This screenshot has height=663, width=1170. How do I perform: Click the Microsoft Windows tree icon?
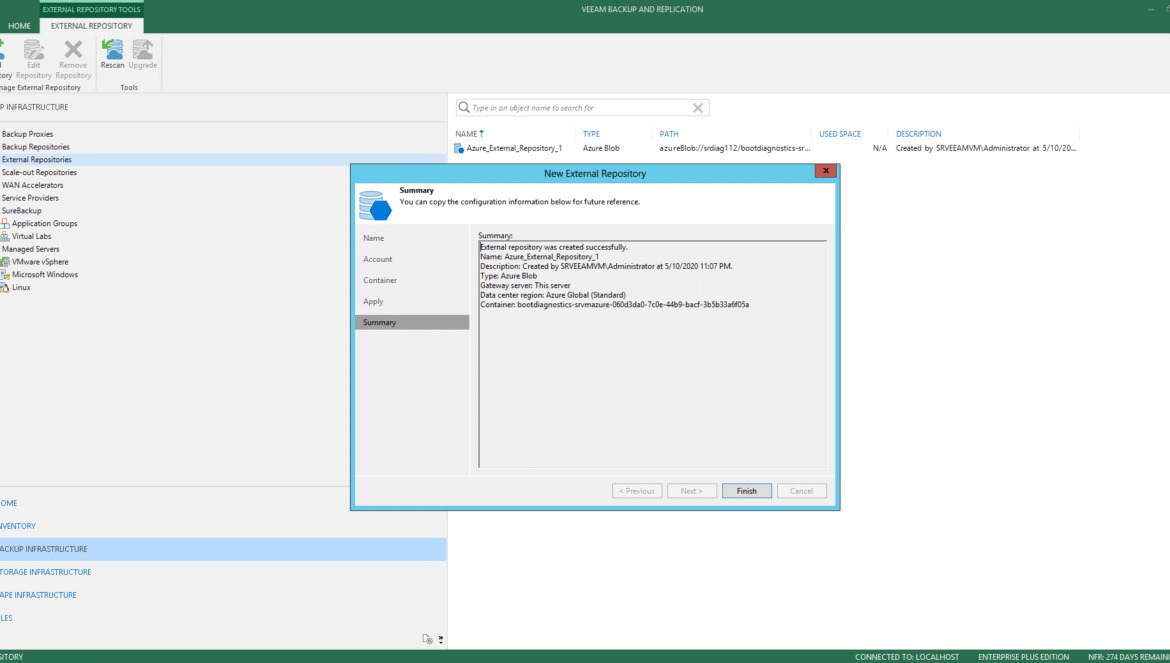click(x=4, y=274)
